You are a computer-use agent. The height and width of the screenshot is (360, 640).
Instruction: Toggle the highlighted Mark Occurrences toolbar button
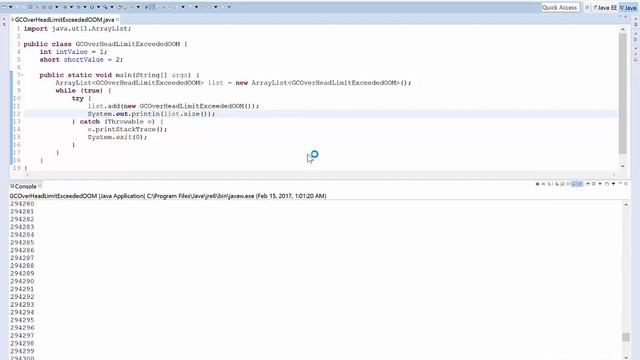[x=152, y=7]
